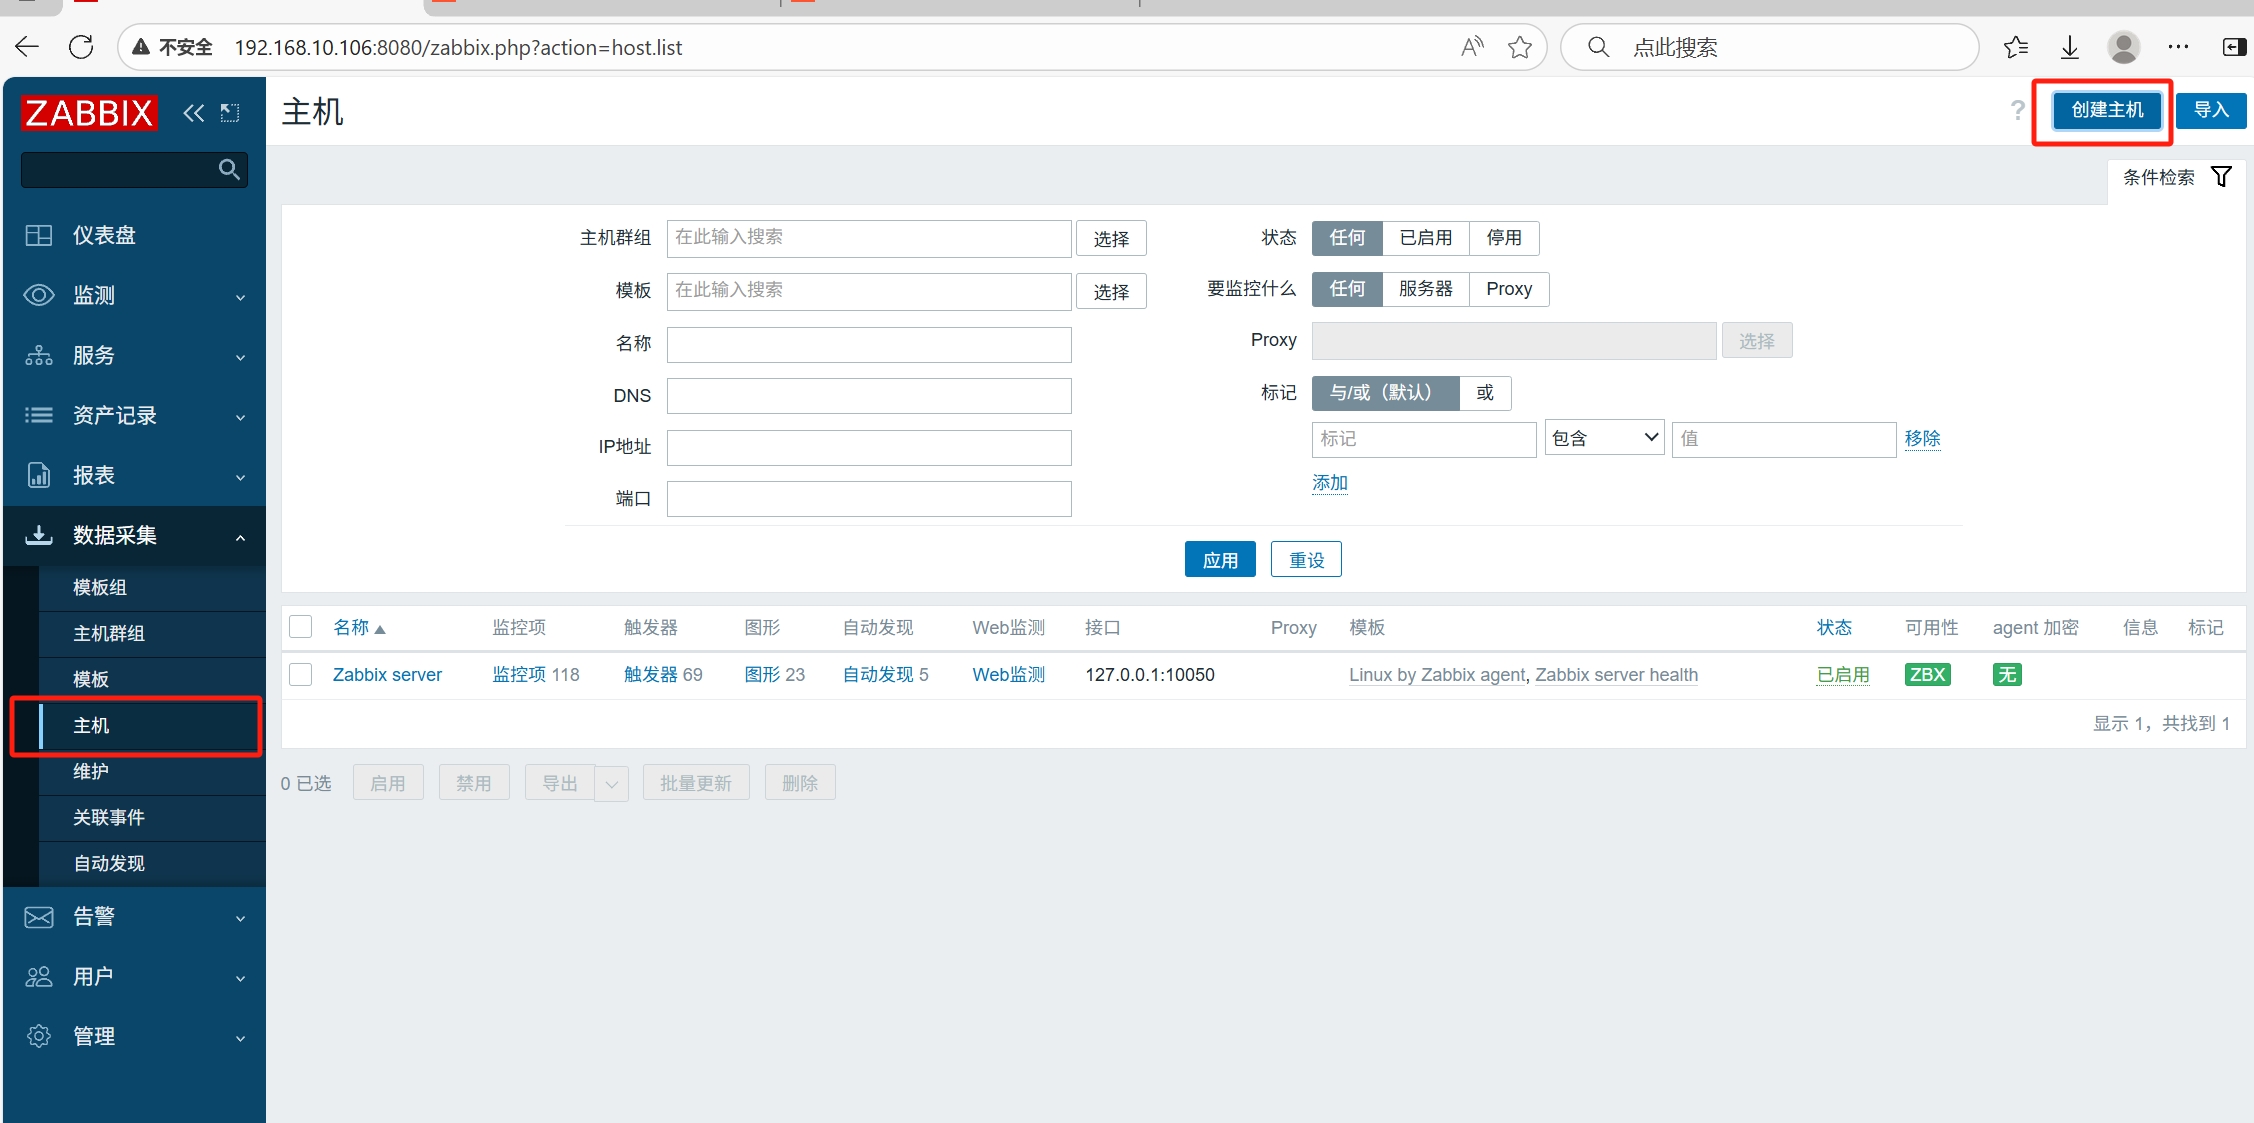Add page to favorites star icon
The image size is (2254, 1123).
(1520, 47)
